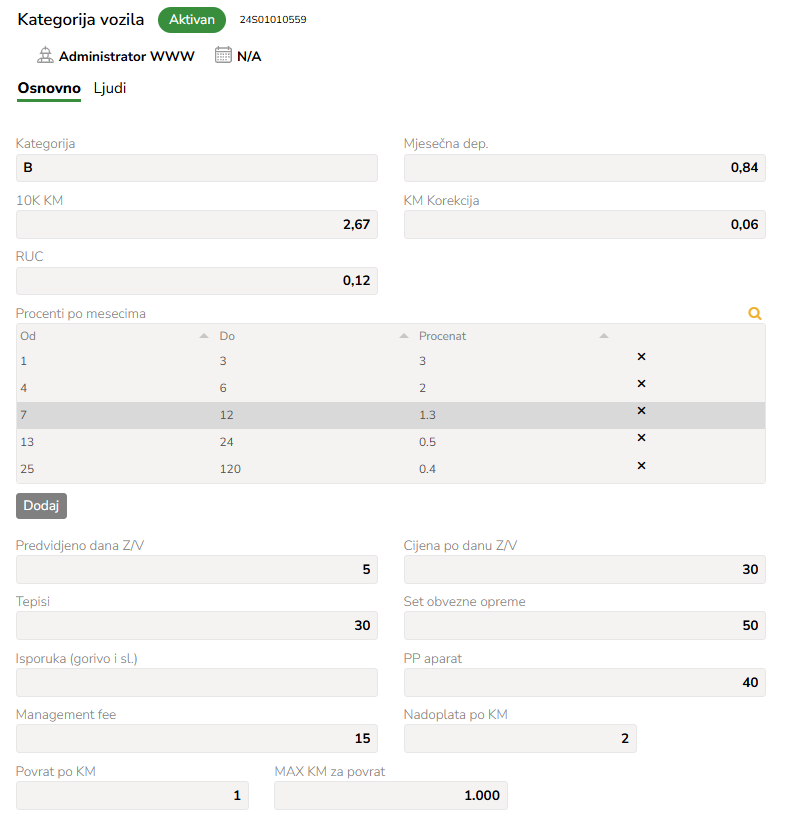The width and height of the screenshot is (795, 823).
Task: Click the Administrator WWW user icon
Action: (x=45, y=55)
